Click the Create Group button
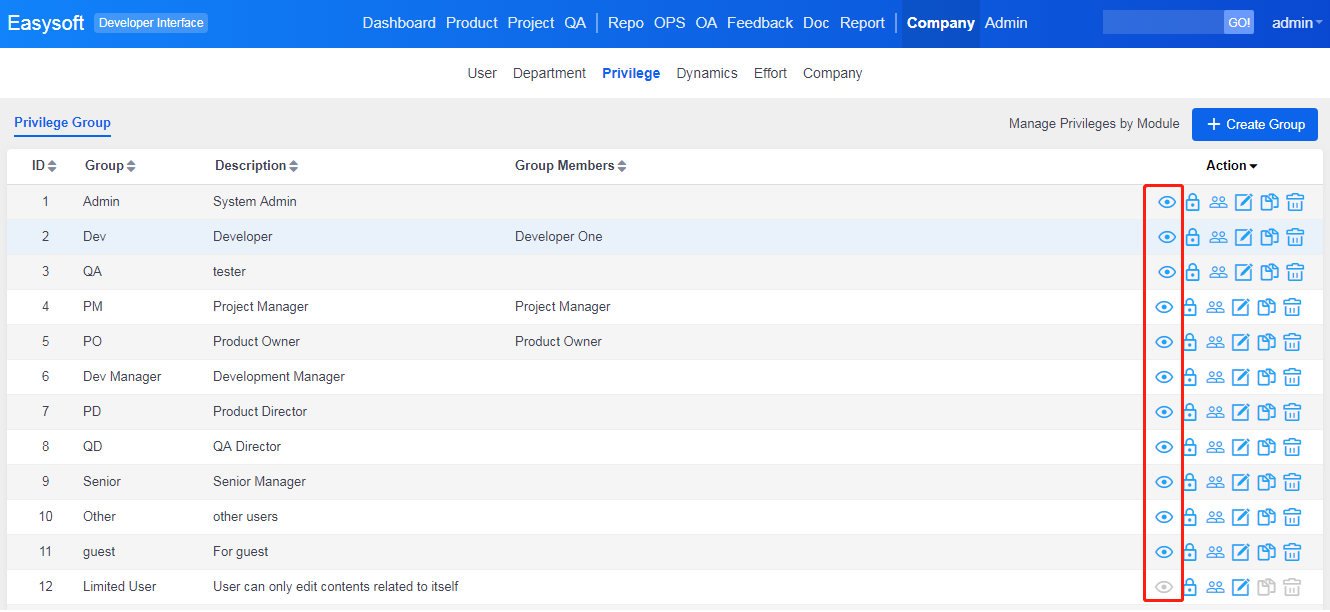 pos(1254,124)
